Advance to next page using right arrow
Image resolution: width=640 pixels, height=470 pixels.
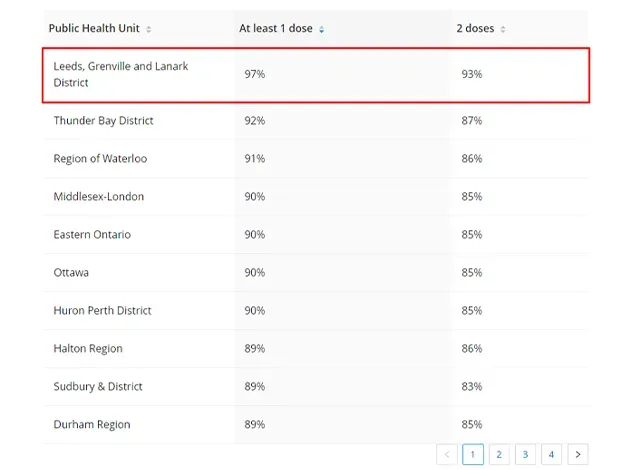577,454
